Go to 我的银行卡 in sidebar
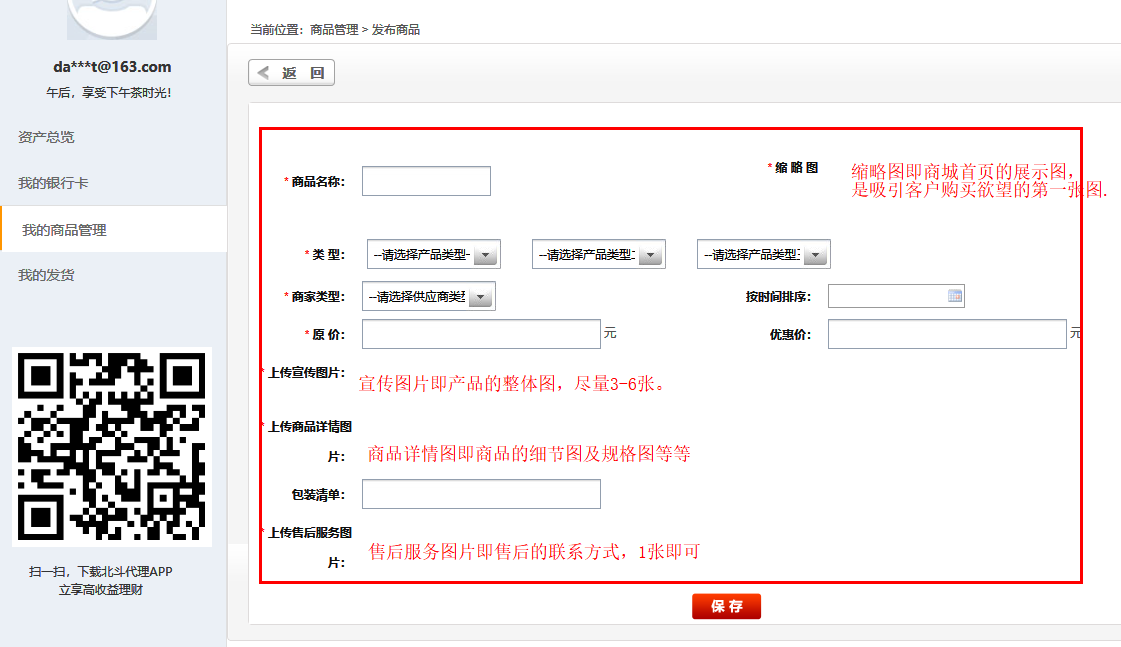 53,183
